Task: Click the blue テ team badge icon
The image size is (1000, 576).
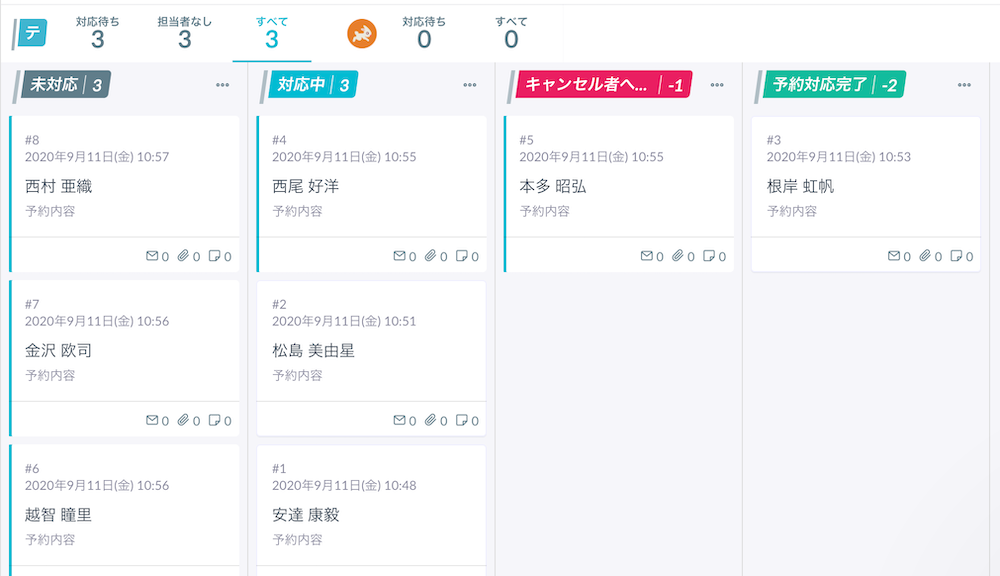Action: pos(32,33)
